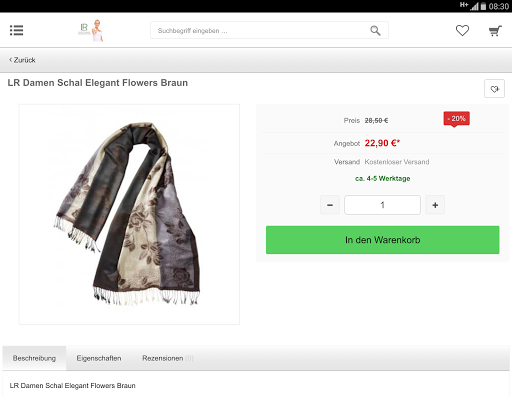
Task: Click the scarf product image
Action: pos(129,214)
